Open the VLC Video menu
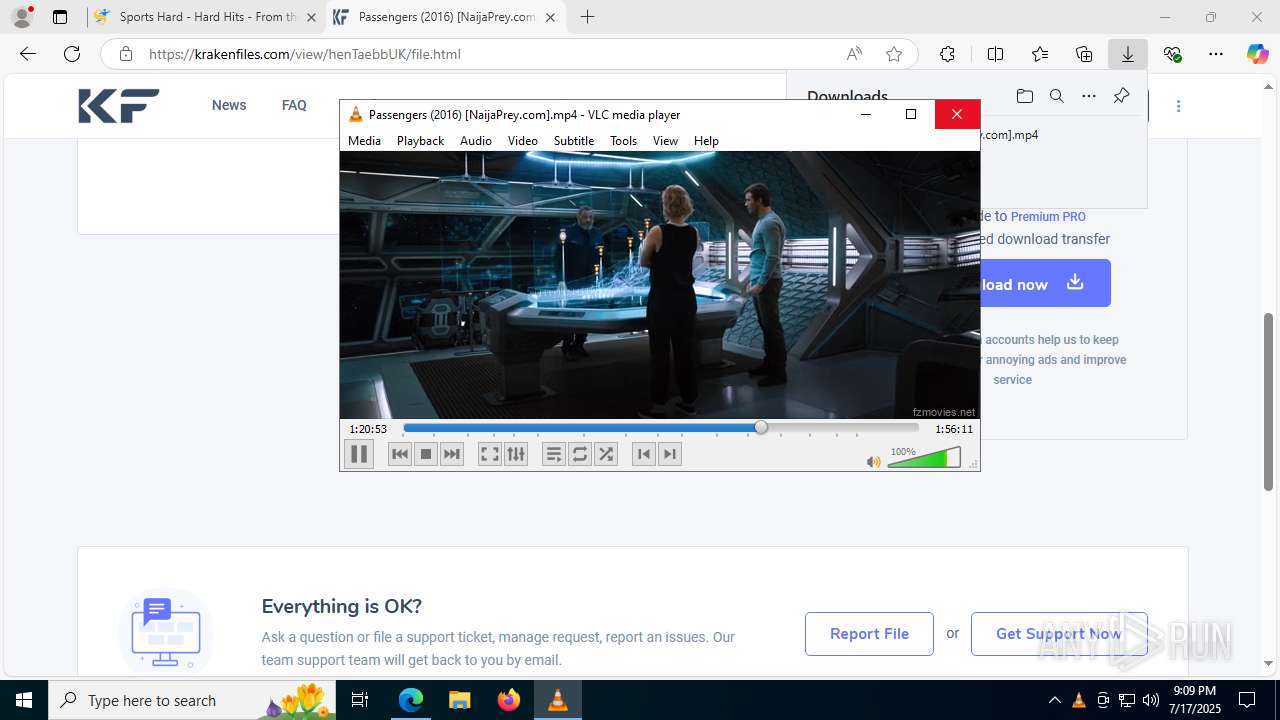 [523, 141]
